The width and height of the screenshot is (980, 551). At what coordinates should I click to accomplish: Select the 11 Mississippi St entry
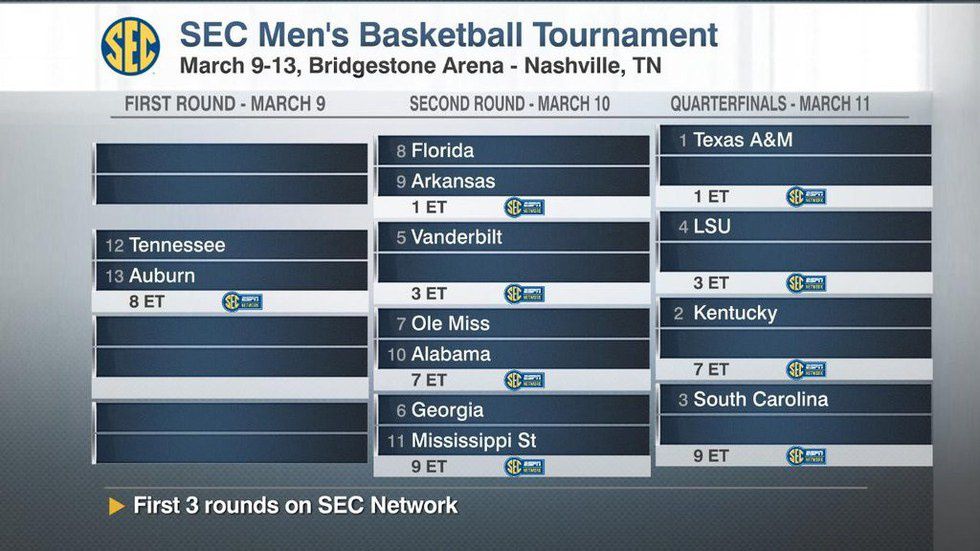(x=512, y=440)
